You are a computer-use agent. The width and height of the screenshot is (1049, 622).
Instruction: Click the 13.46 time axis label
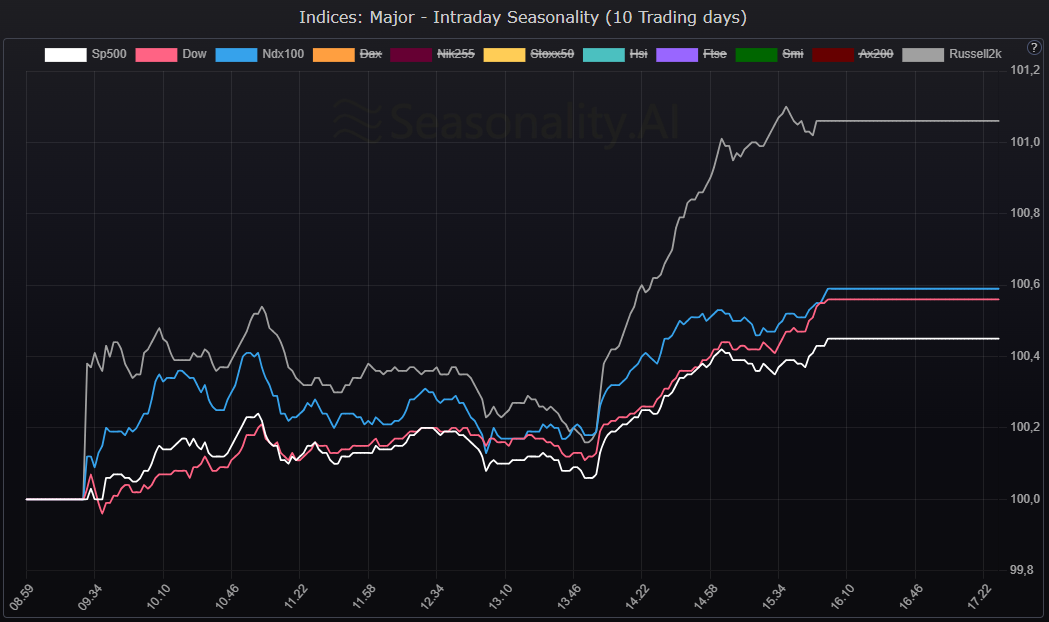pyautogui.click(x=569, y=597)
